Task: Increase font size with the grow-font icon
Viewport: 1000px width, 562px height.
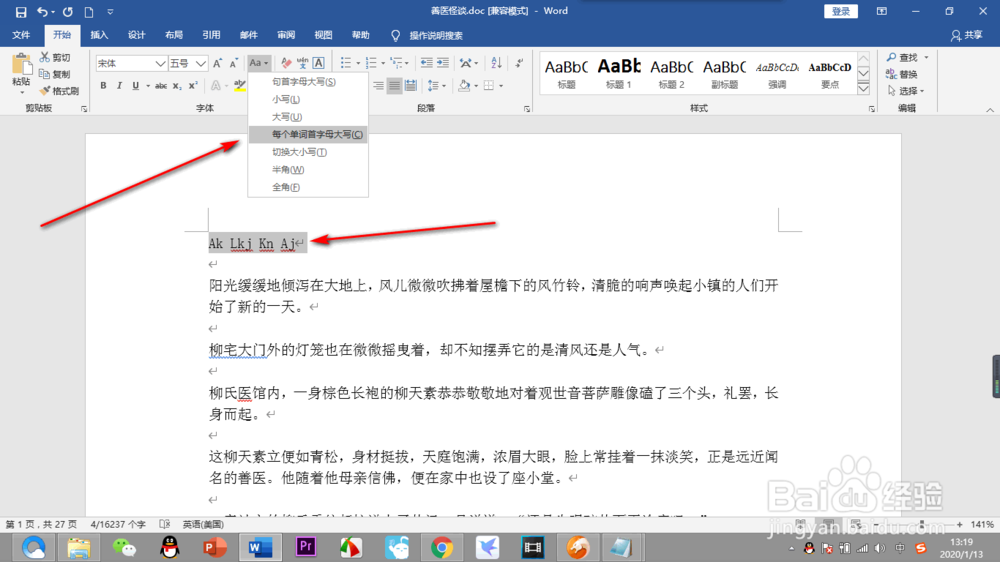Action: 217,63
